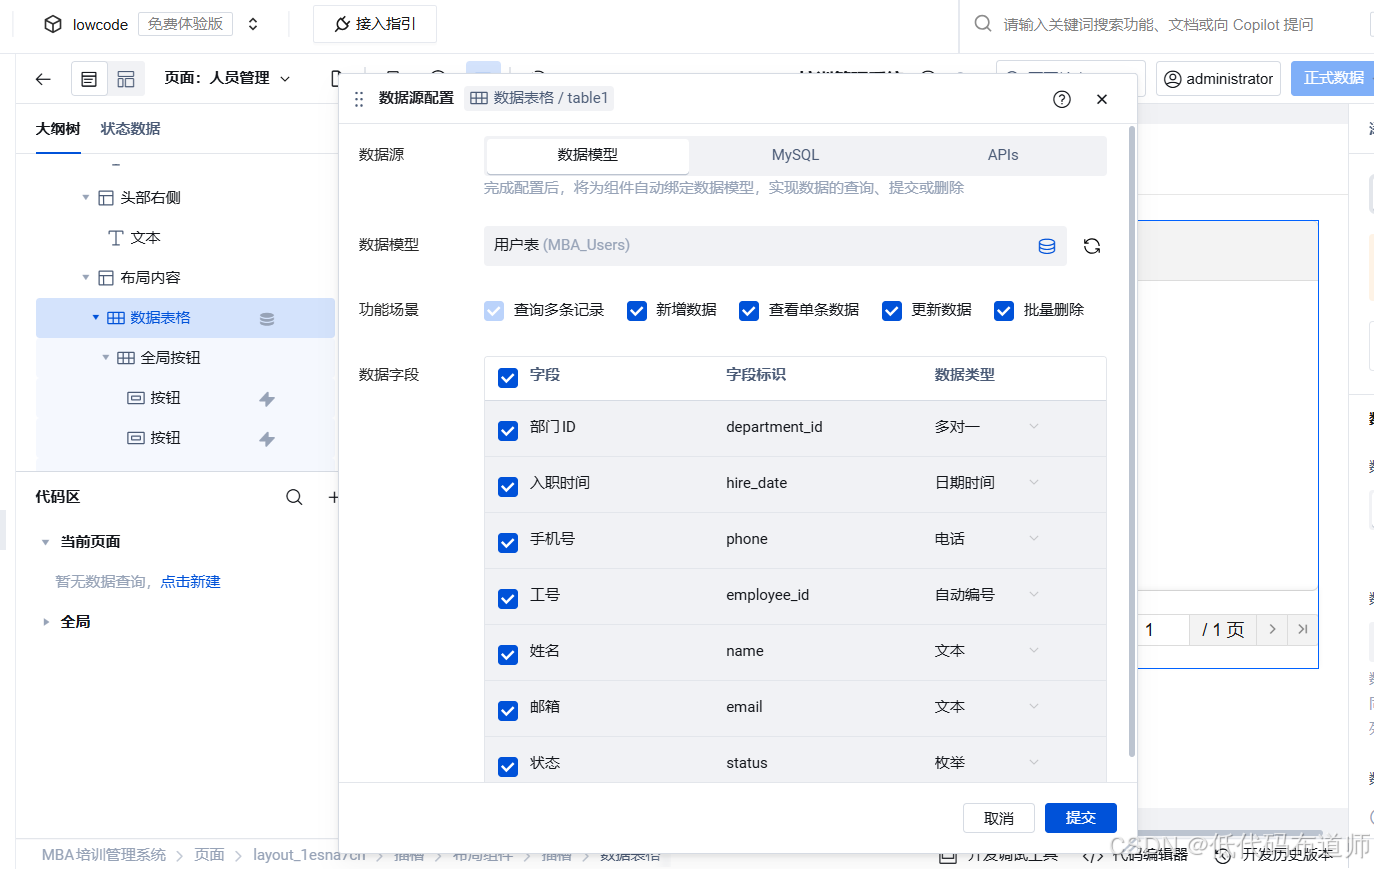The width and height of the screenshot is (1374, 869).
Task: Collapse the 头部右侧 tree node
Action: 86,198
